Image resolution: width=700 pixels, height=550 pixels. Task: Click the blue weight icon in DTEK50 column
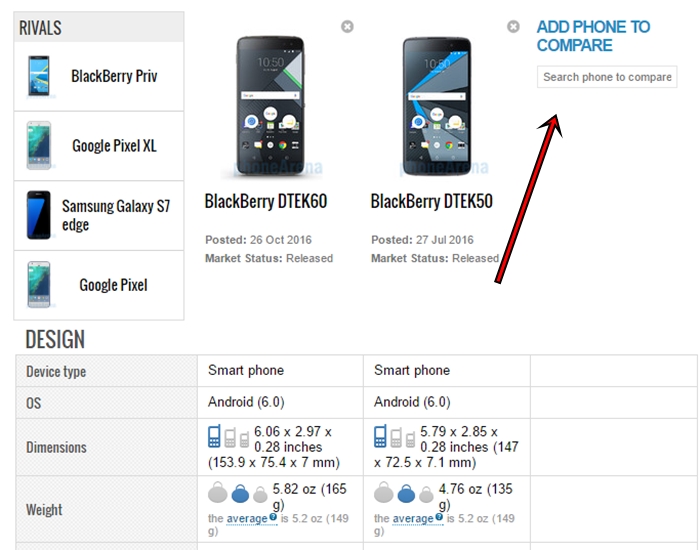coord(406,493)
